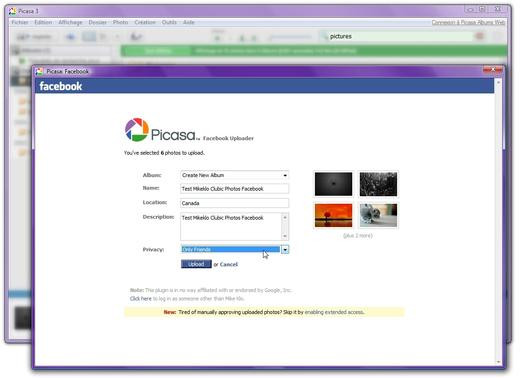520x378 pixels.
Task: Expand the Privacy dropdown arrow
Action: tap(285, 249)
